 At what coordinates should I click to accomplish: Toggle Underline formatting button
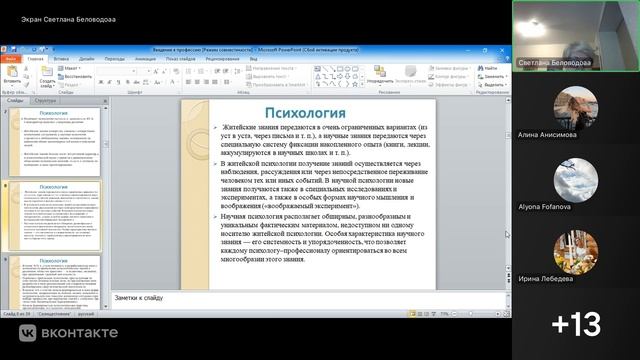[x=118, y=82]
